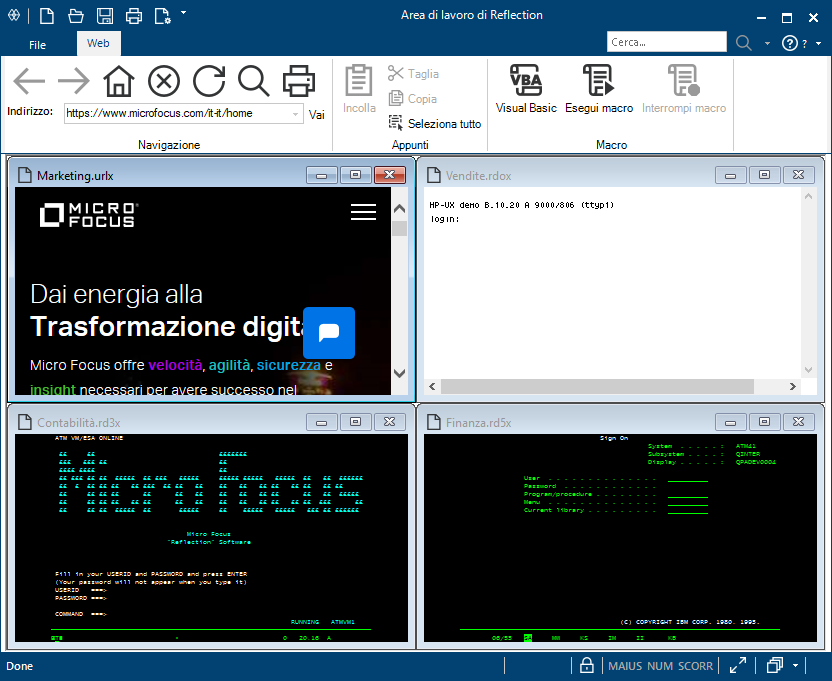This screenshot has height=681, width=832.
Task: Click the blue chat bubble button
Action: coord(329,333)
